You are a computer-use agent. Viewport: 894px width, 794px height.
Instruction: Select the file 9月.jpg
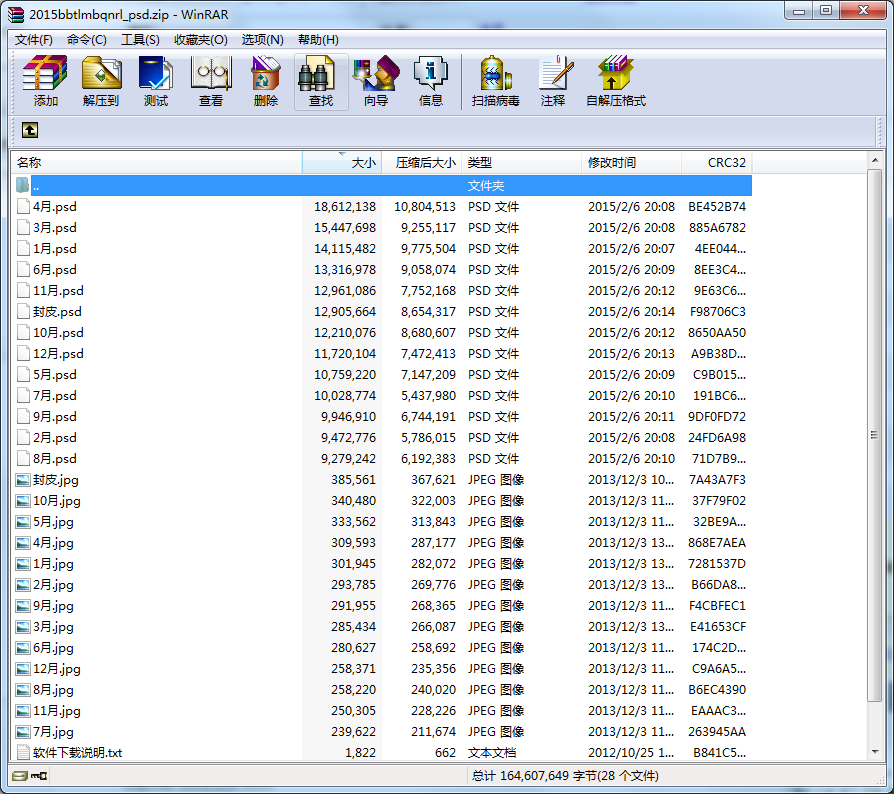coord(53,606)
